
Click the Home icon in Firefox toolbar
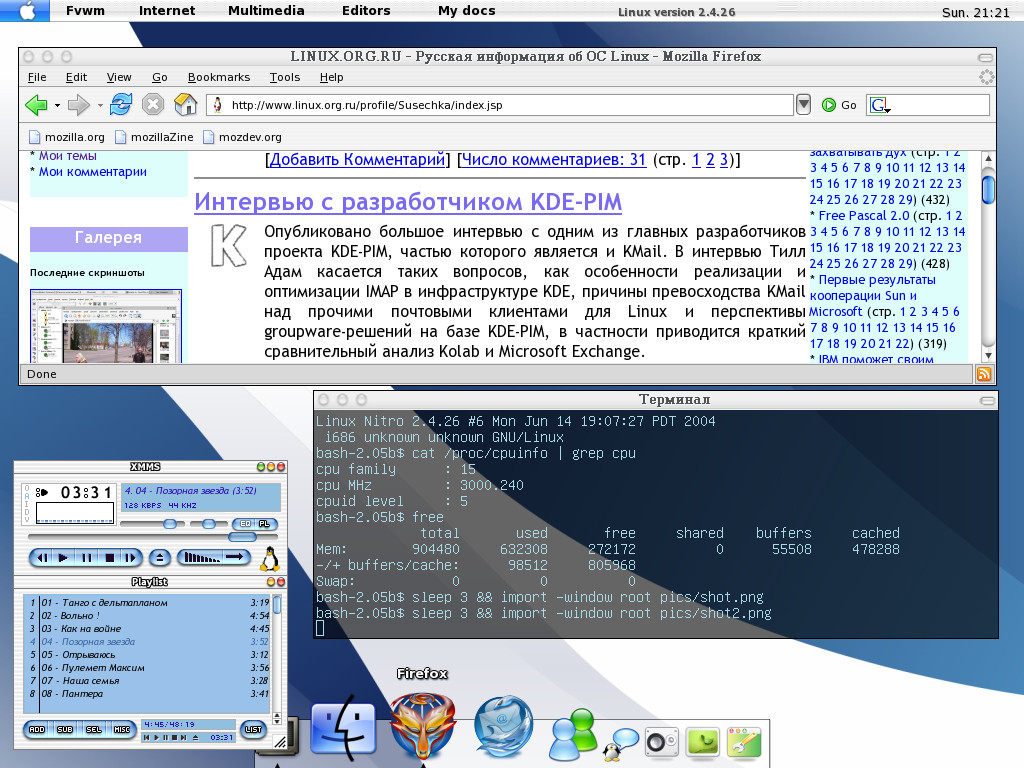pos(185,104)
